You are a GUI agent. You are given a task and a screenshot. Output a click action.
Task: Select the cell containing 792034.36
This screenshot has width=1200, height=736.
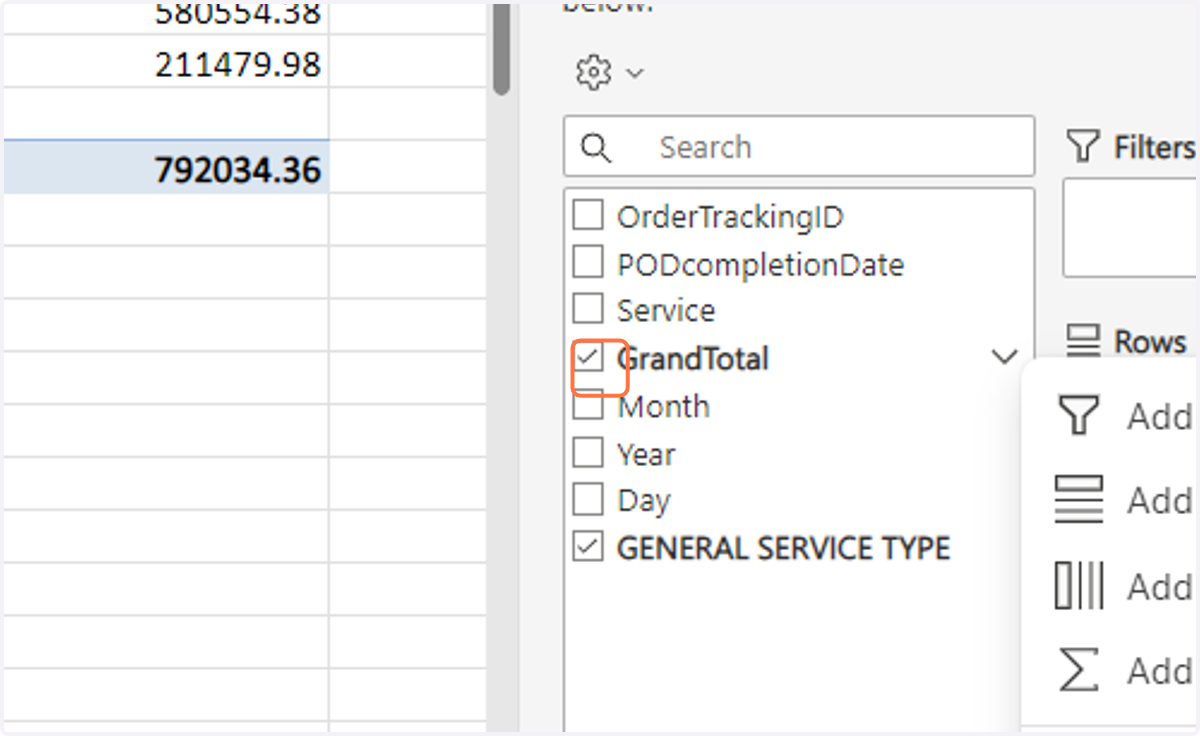coord(166,169)
